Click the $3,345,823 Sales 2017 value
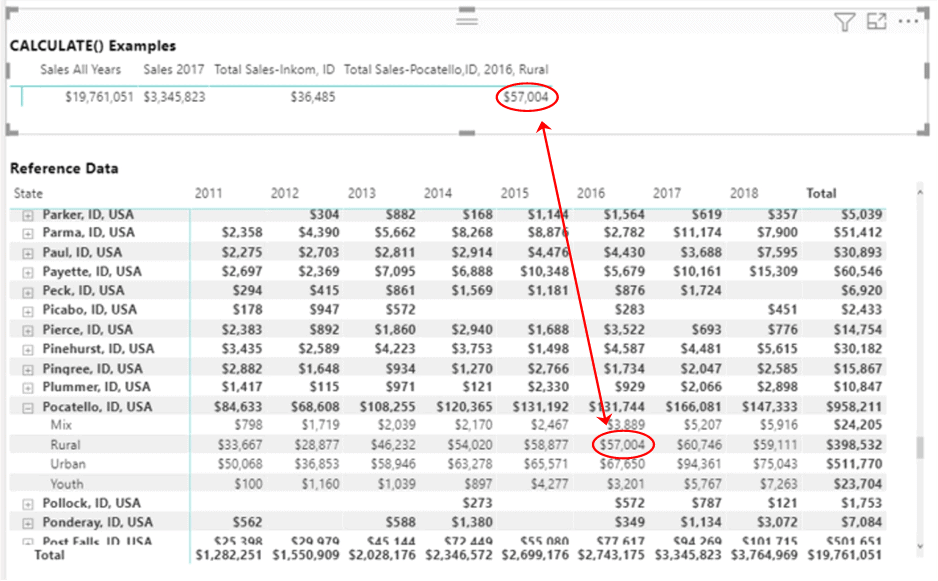The height and width of the screenshot is (581, 938). click(x=174, y=97)
